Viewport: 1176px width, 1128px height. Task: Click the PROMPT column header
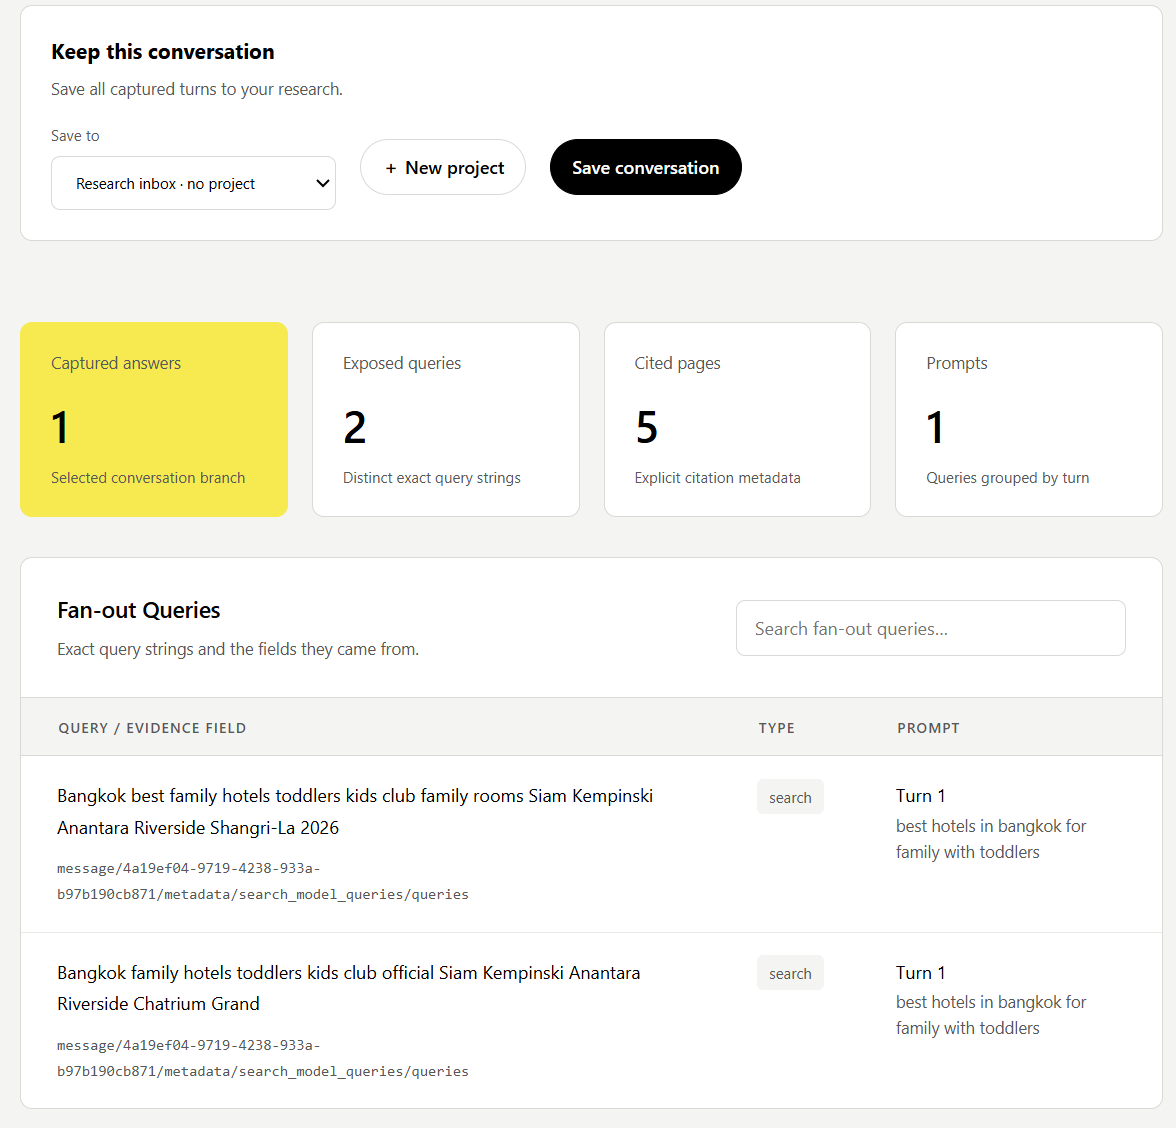tap(928, 728)
